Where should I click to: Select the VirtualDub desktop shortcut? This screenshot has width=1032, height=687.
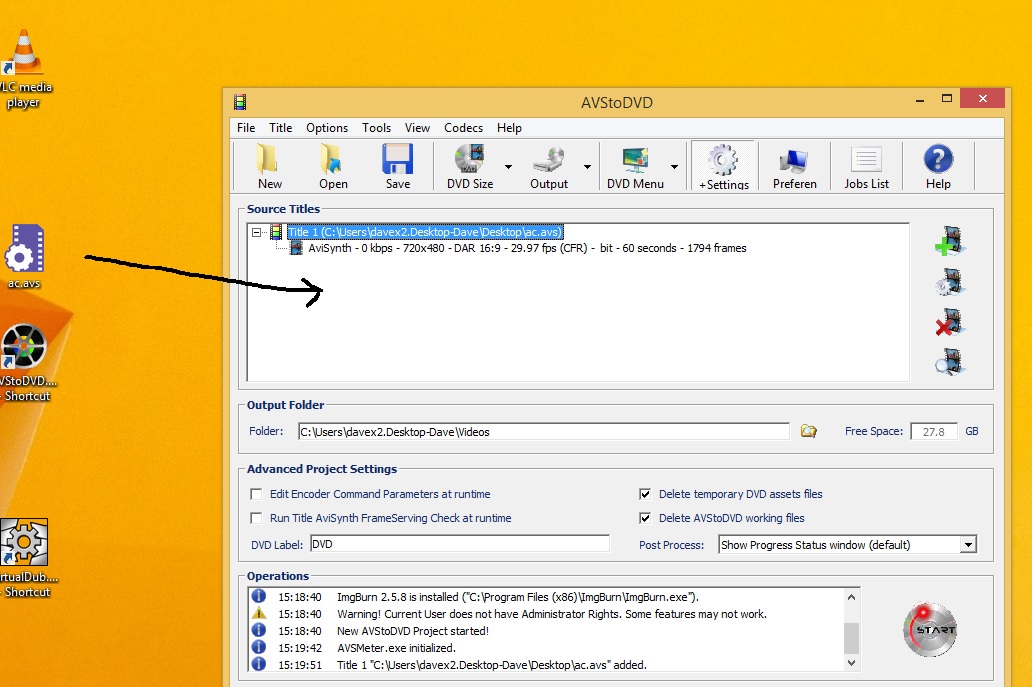pos(25,558)
